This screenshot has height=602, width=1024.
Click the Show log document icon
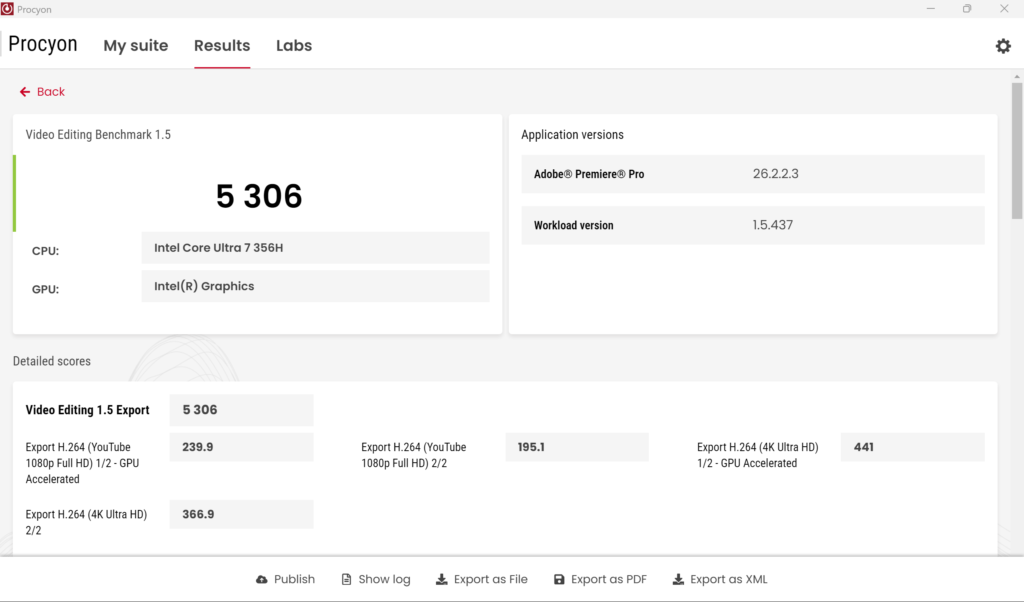click(347, 579)
